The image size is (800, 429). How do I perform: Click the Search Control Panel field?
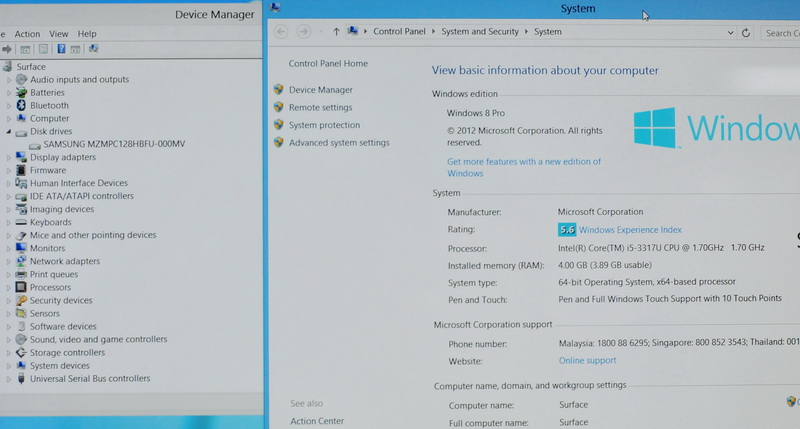[x=780, y=33]
